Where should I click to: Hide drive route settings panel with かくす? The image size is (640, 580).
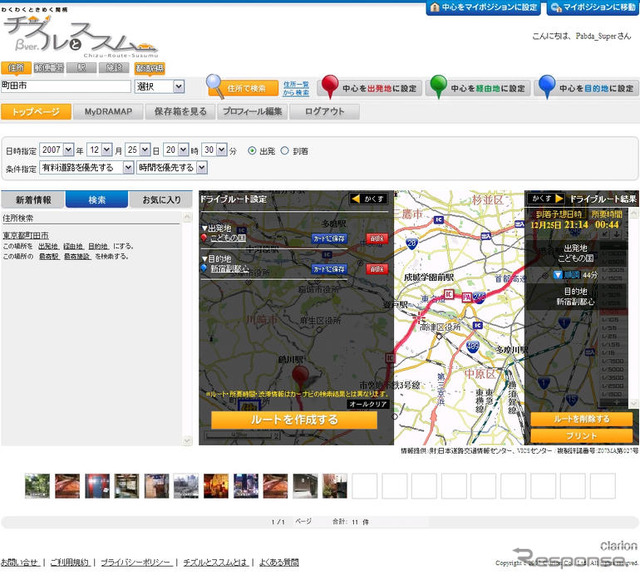click(369, 199)
